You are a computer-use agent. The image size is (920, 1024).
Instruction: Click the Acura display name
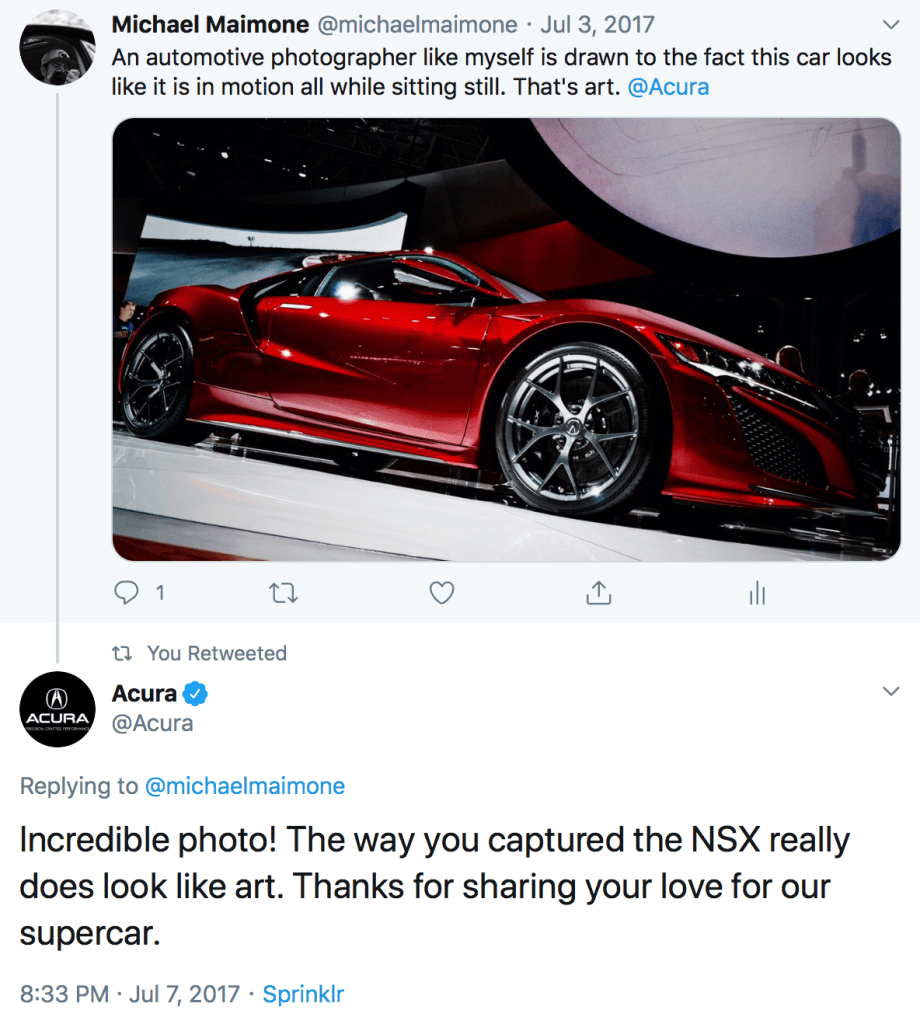pos(144,693)
